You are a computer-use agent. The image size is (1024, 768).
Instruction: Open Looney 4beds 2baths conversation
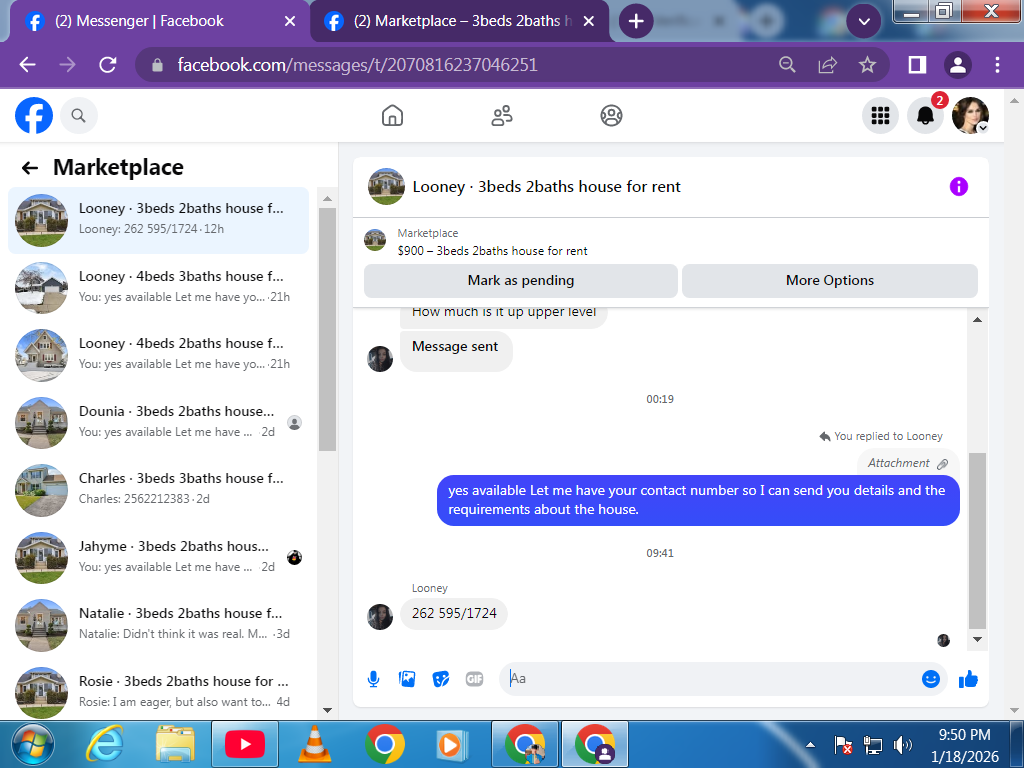tap(158, 355)
